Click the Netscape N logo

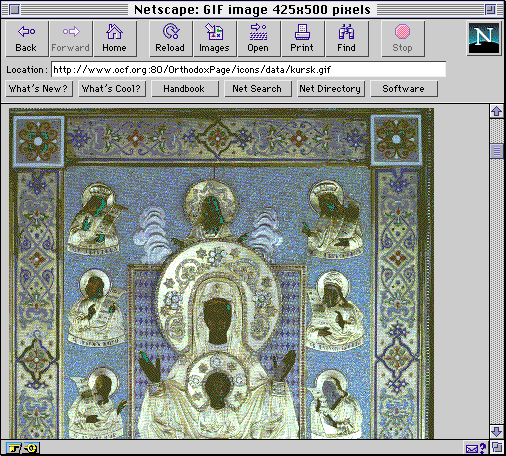click(x=484, y=38)
